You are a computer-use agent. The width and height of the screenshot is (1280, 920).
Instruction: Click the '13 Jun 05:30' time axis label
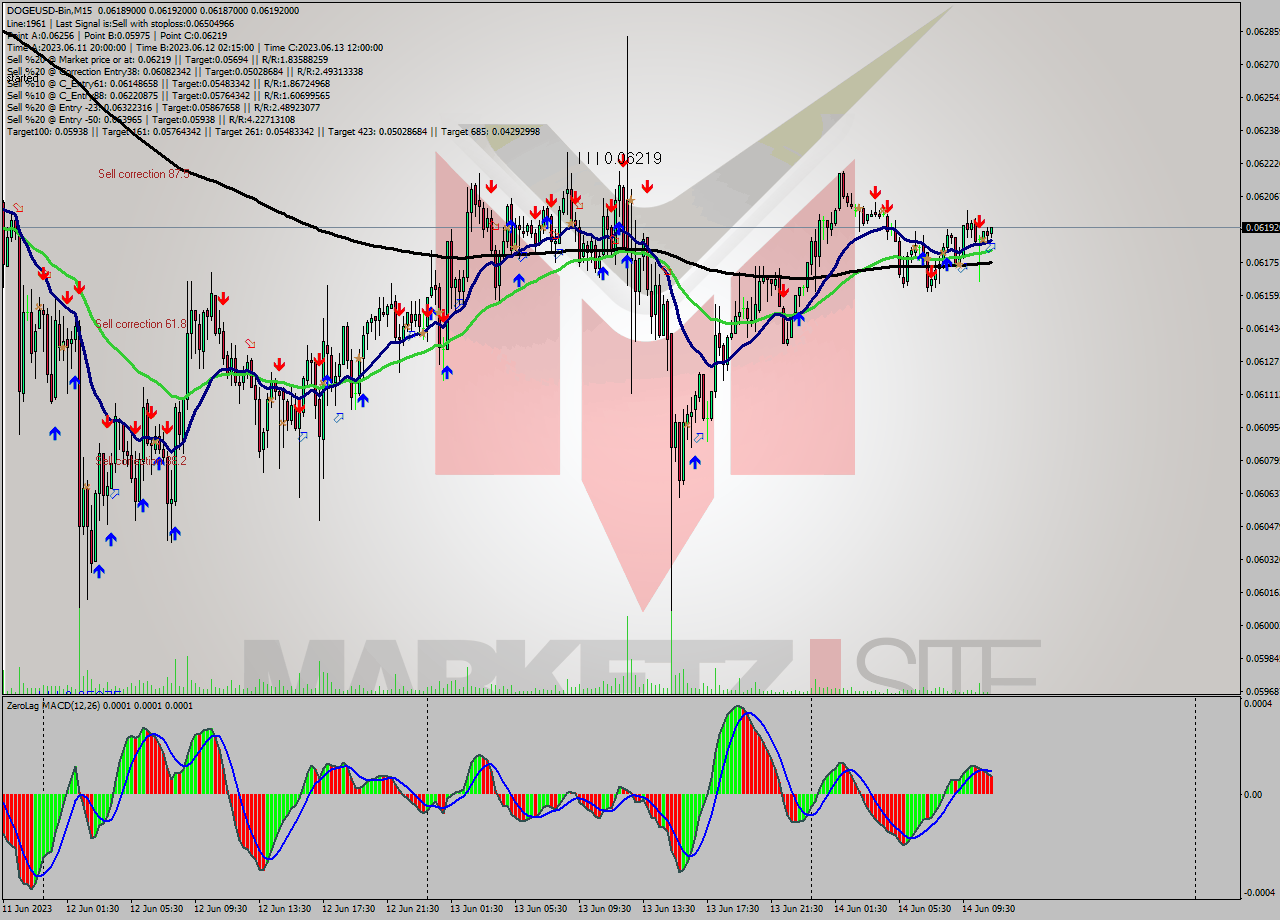541,909
